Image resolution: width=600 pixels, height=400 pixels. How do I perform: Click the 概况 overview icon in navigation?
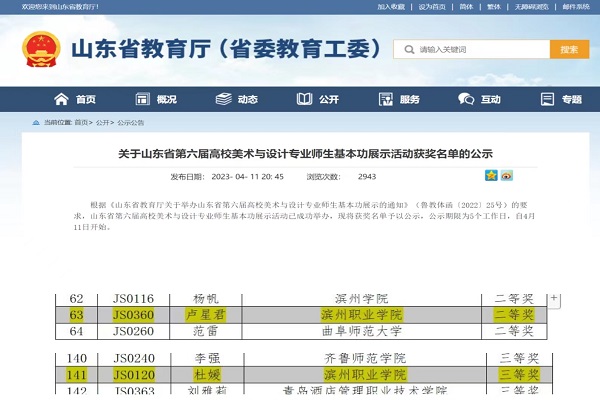[140, 100]
